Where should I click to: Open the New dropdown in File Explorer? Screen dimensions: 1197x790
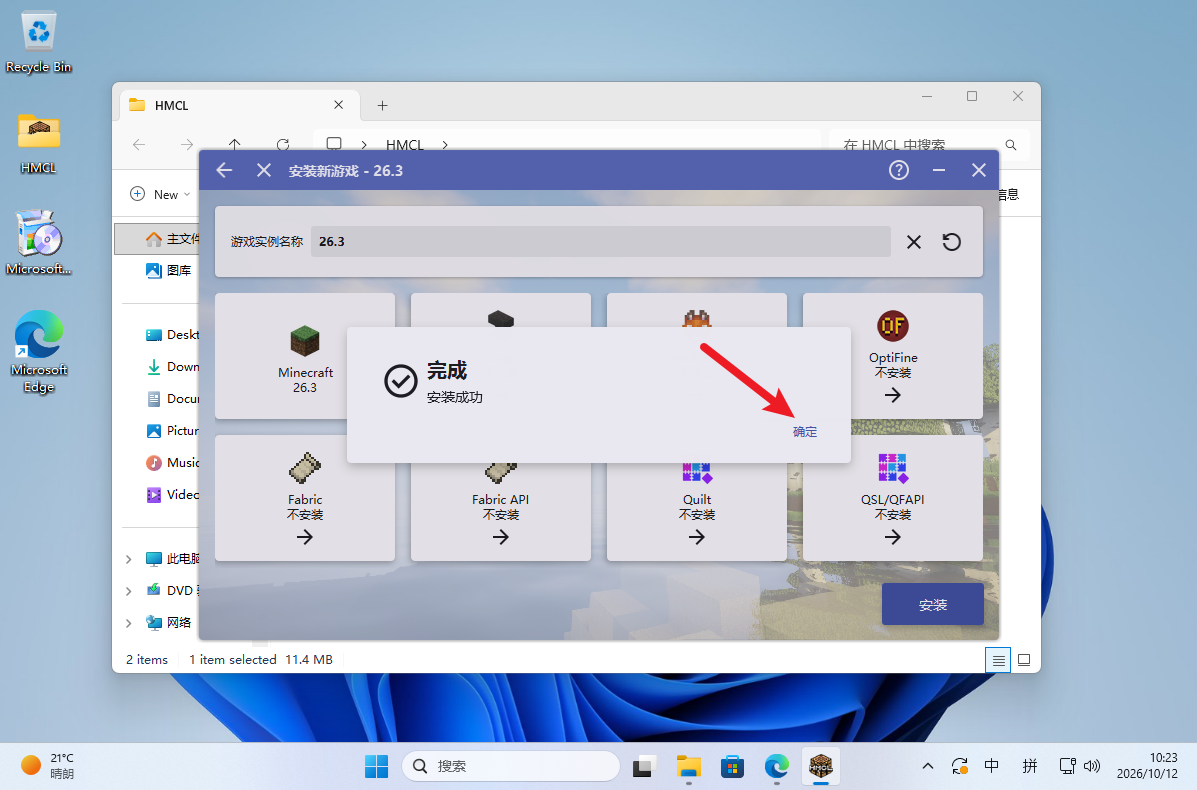160,195
